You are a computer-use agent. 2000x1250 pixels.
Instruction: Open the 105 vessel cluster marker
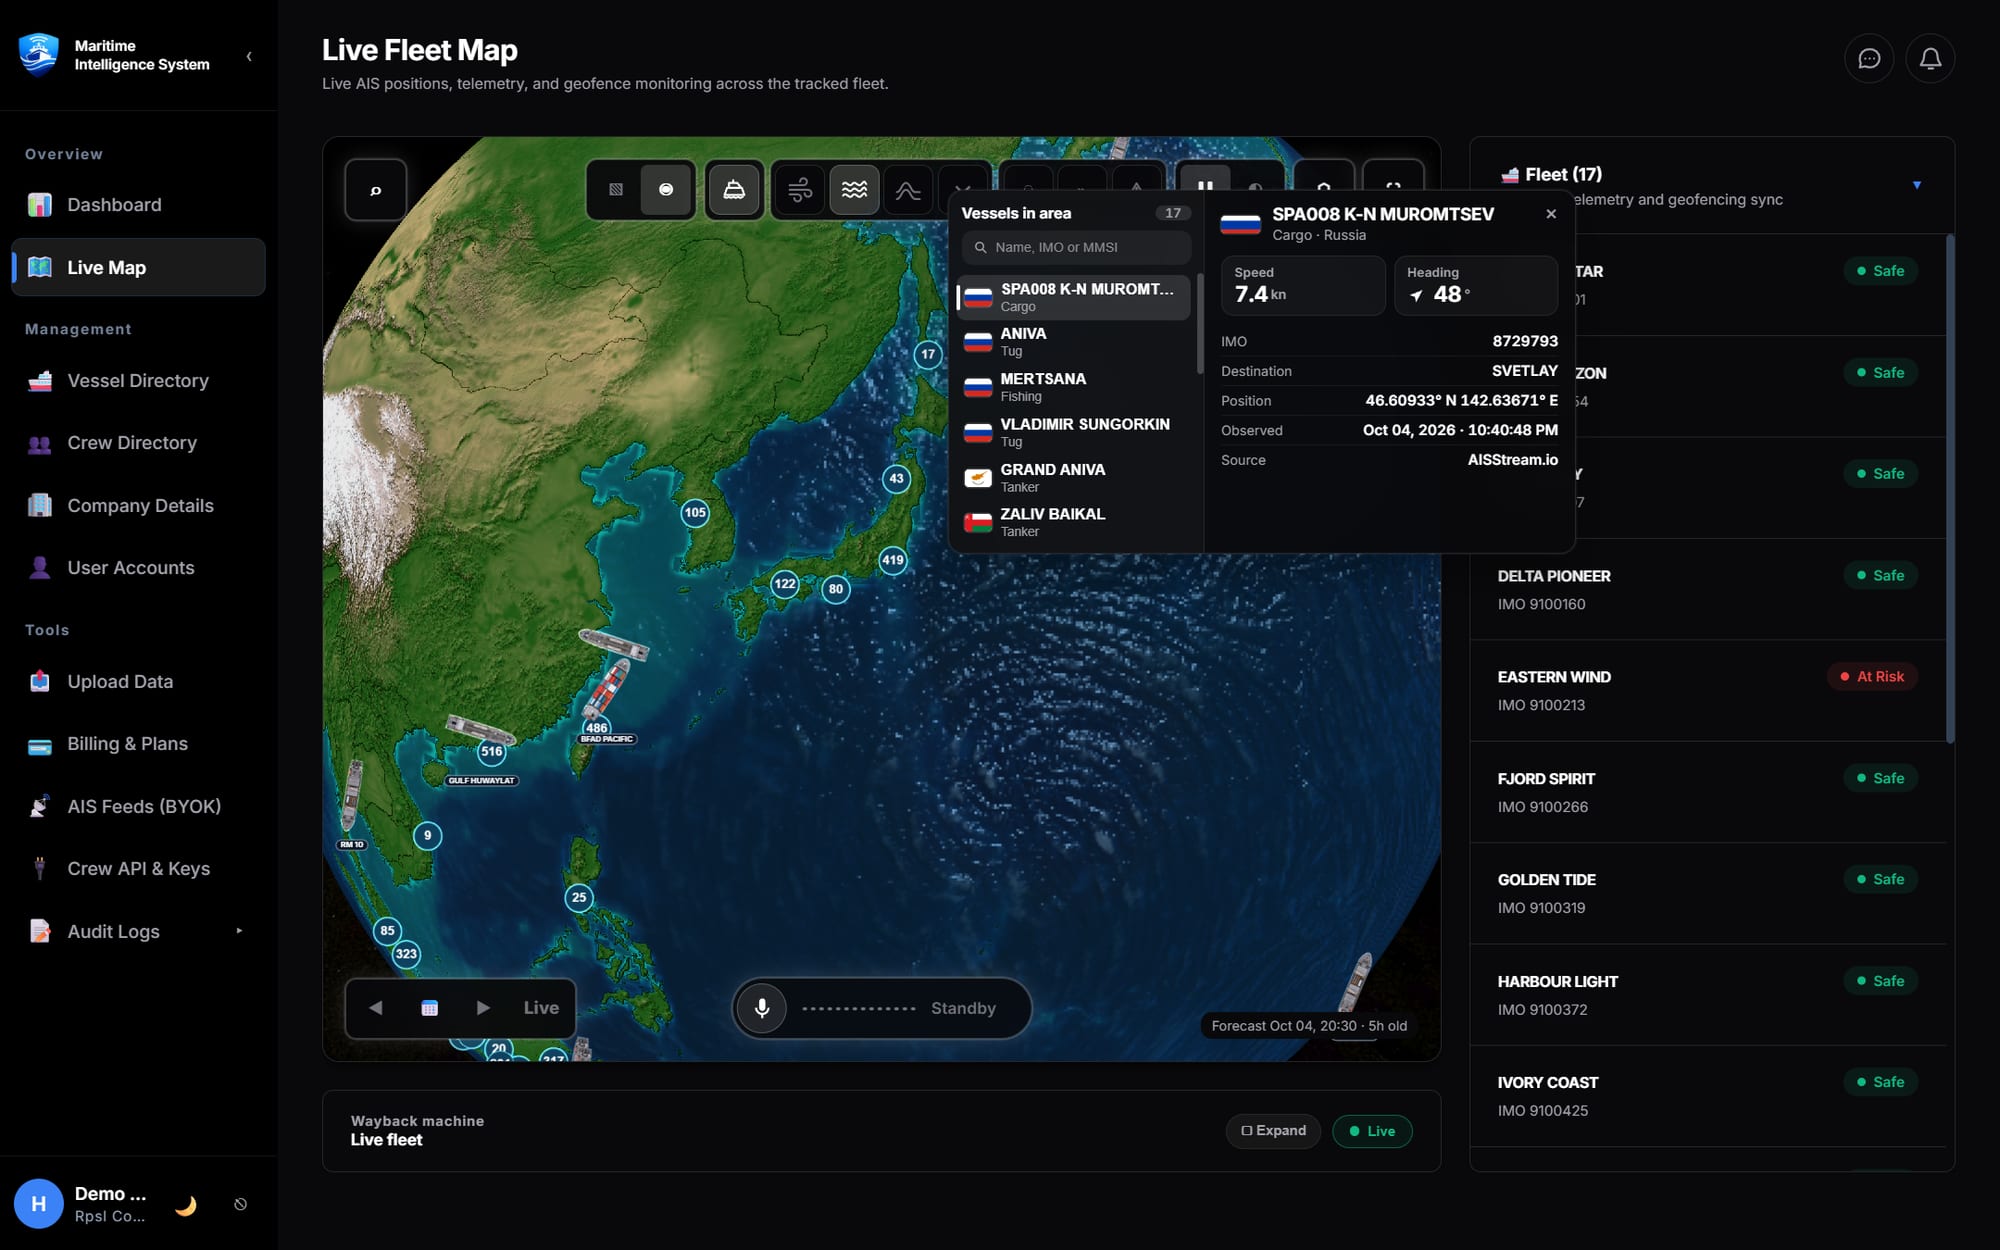695,513
